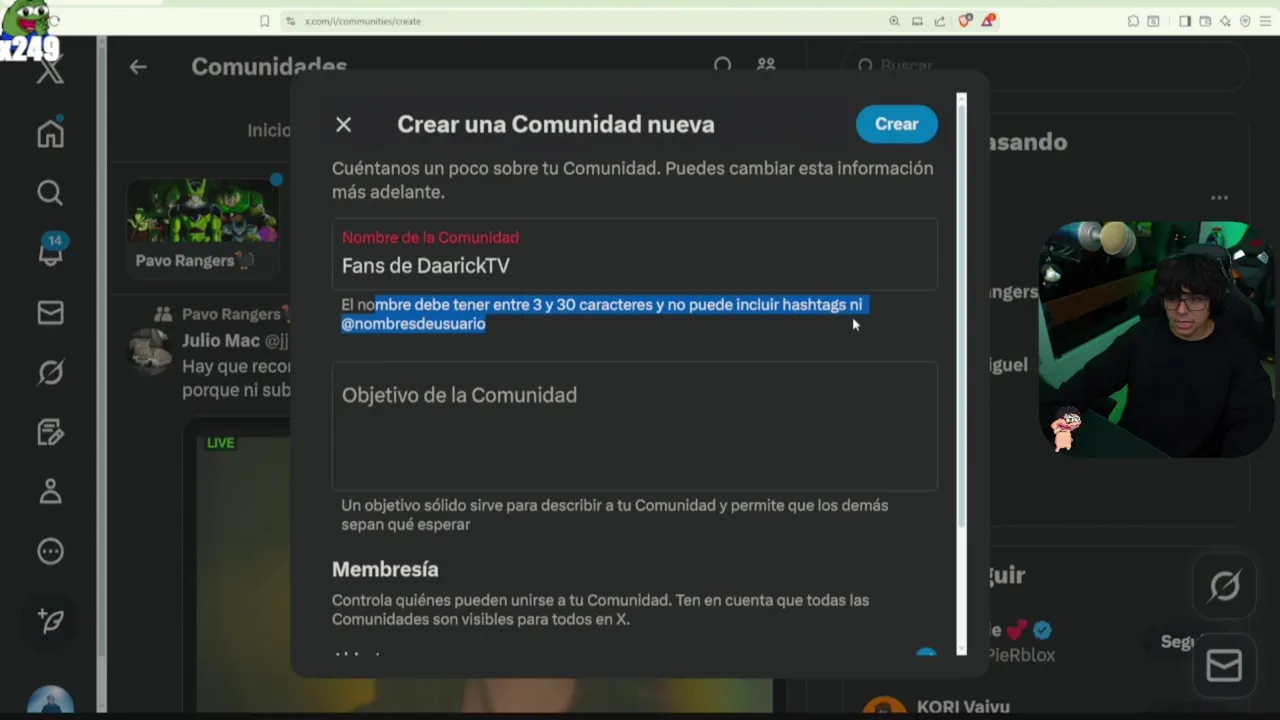The image size is (1280, 720).
Task: Click the LIVE badge on the video
Action: (x=220, y=443)
